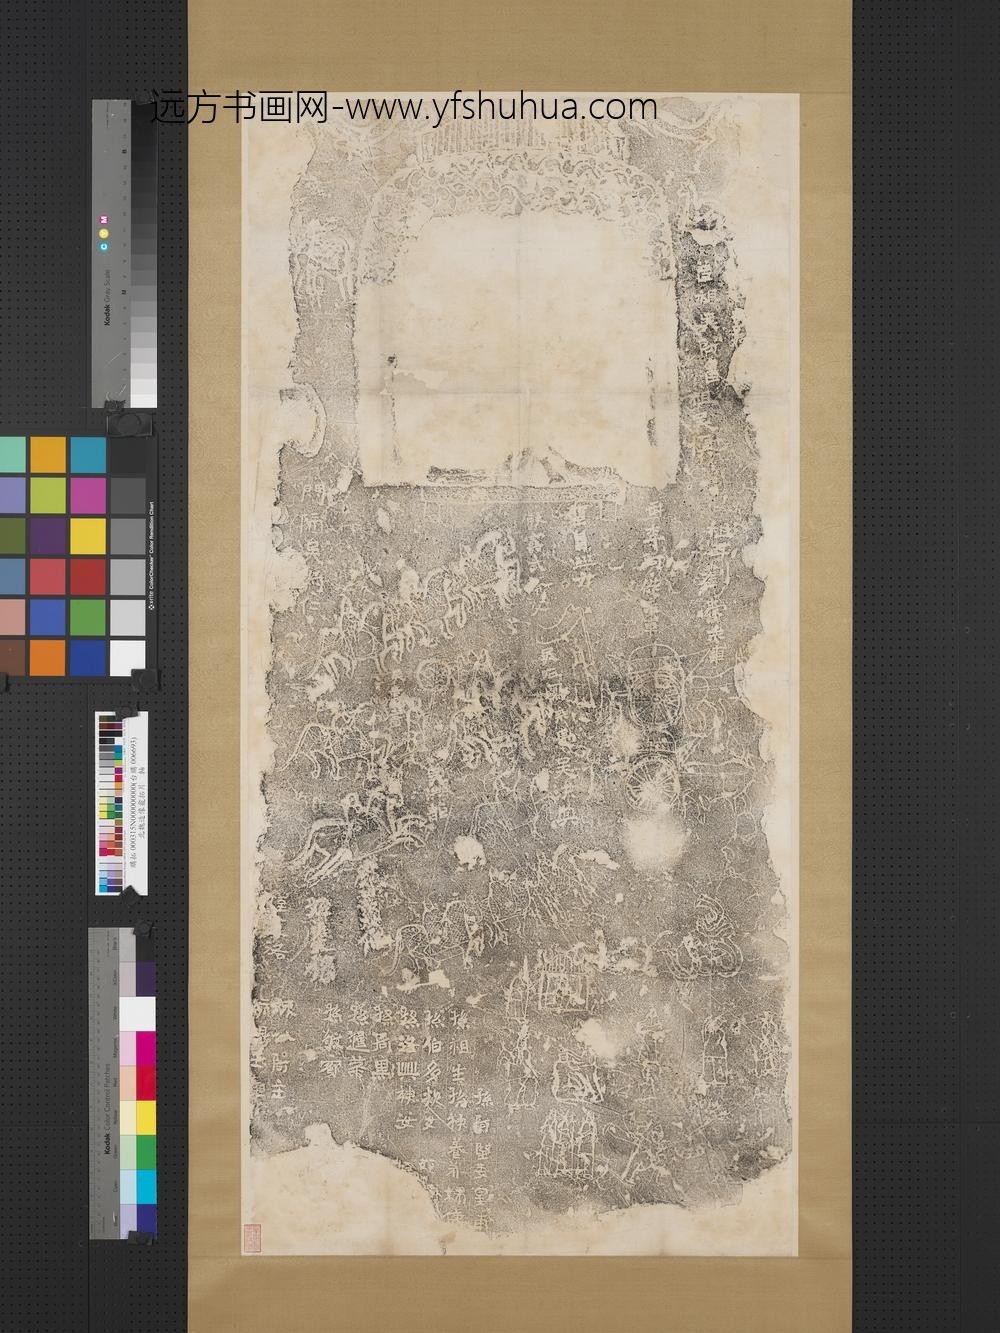Click the Kodak Color Control Patches label
The image size is (1000, 1333).
point(105,1110)
